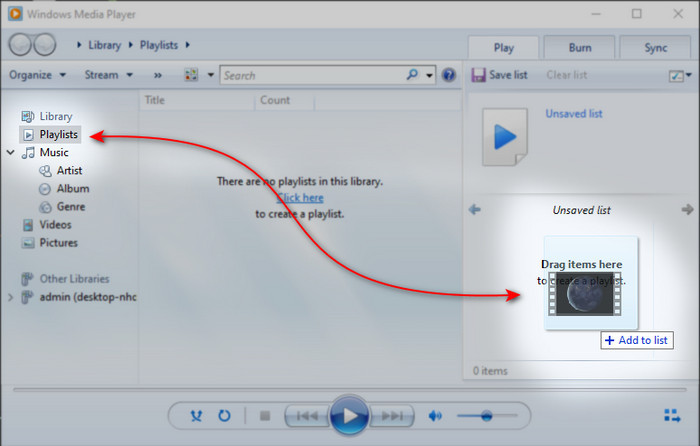This screenshot has width=700, height=446.
Task: Click the breadcrumb arrow before Library
Action: point(79,45)
